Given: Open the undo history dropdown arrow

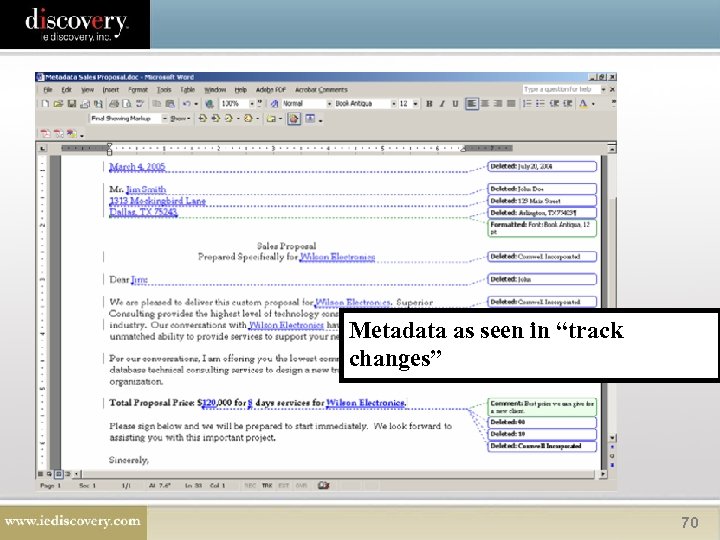Looking at the screenshot, I should tap(196, 104).
